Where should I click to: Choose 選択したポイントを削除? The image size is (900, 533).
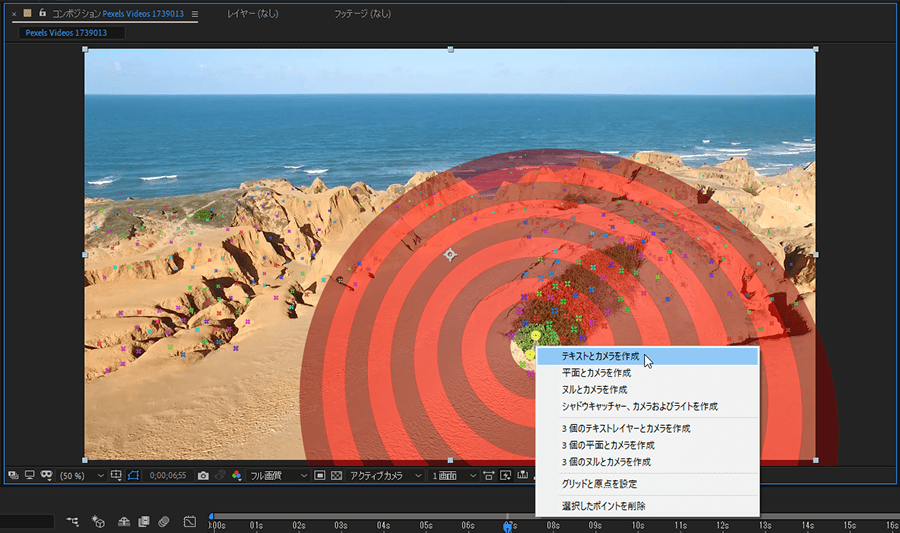[x=647, y=506]
